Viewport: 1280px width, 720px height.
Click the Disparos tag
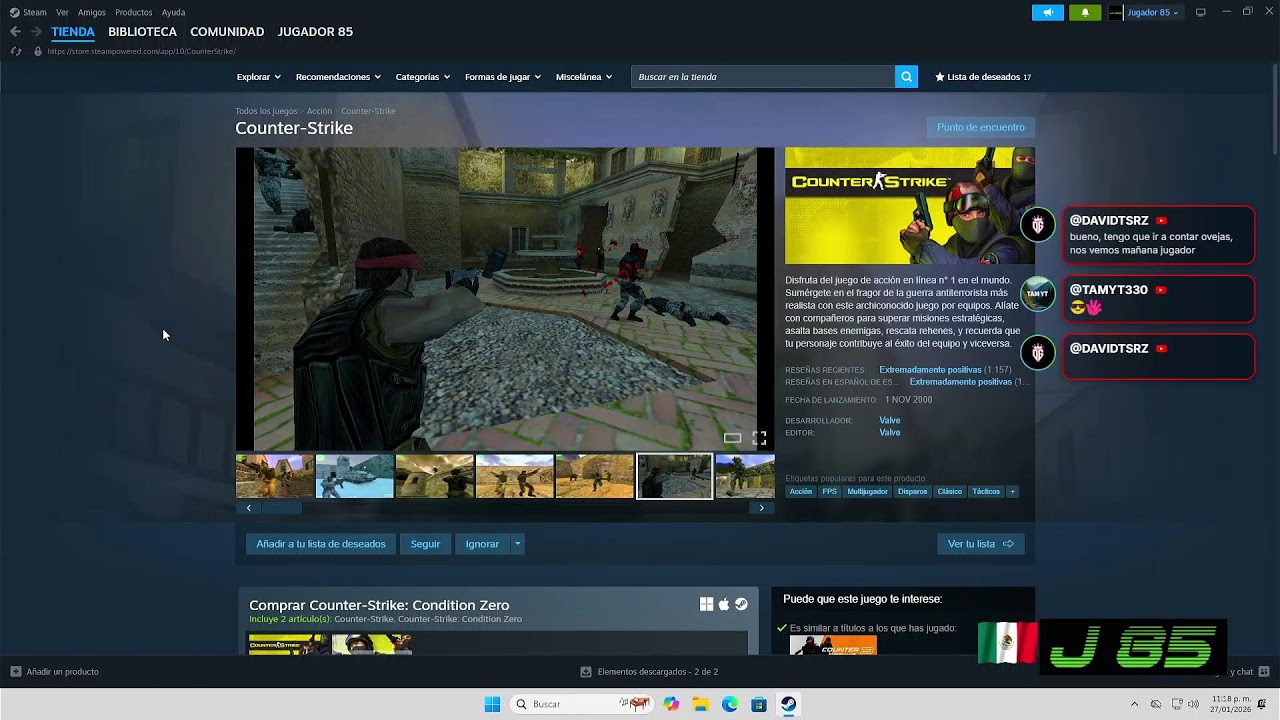click(x=912, y=492)
